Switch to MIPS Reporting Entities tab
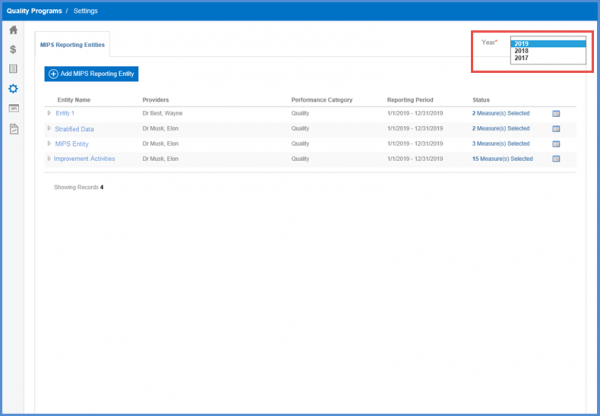This screenshot has width=600, height=416. (x=72, y=45)
